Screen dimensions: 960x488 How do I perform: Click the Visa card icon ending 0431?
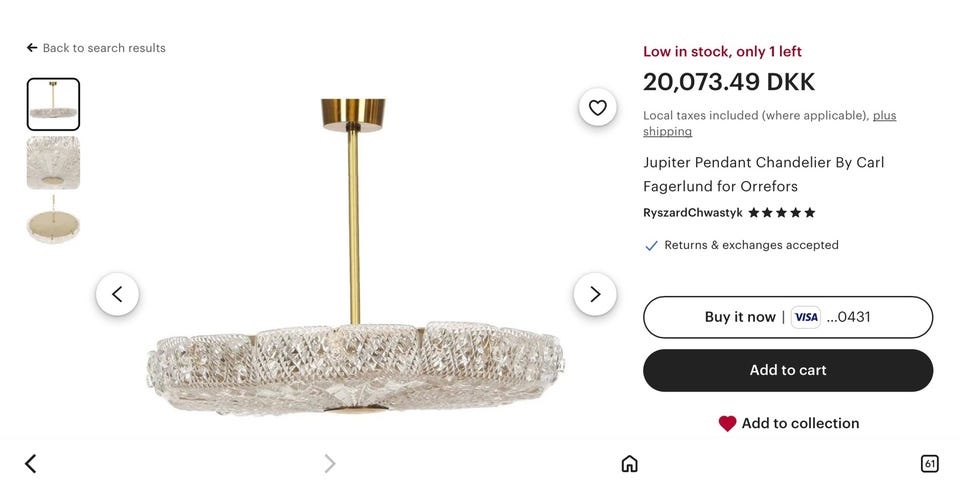click(806, 317)
